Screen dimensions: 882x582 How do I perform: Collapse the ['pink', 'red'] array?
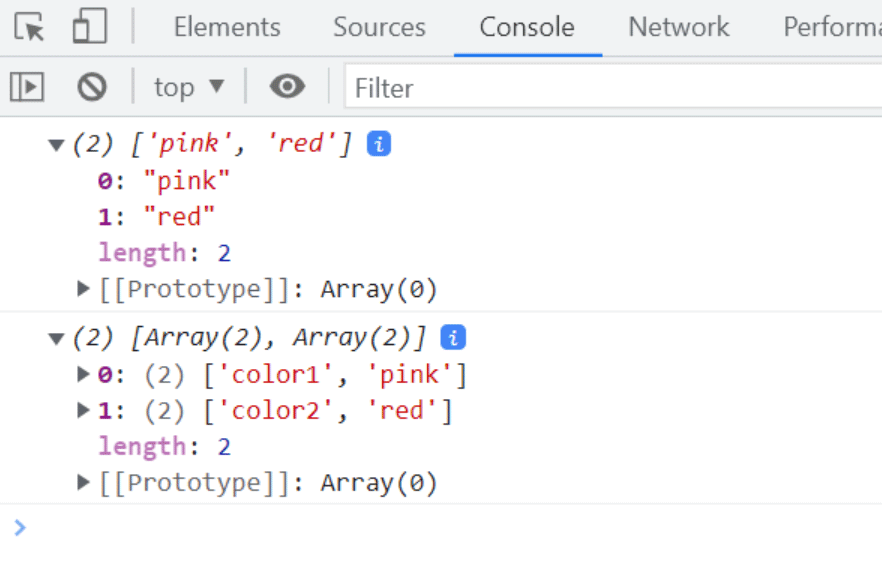pos(56,145)
